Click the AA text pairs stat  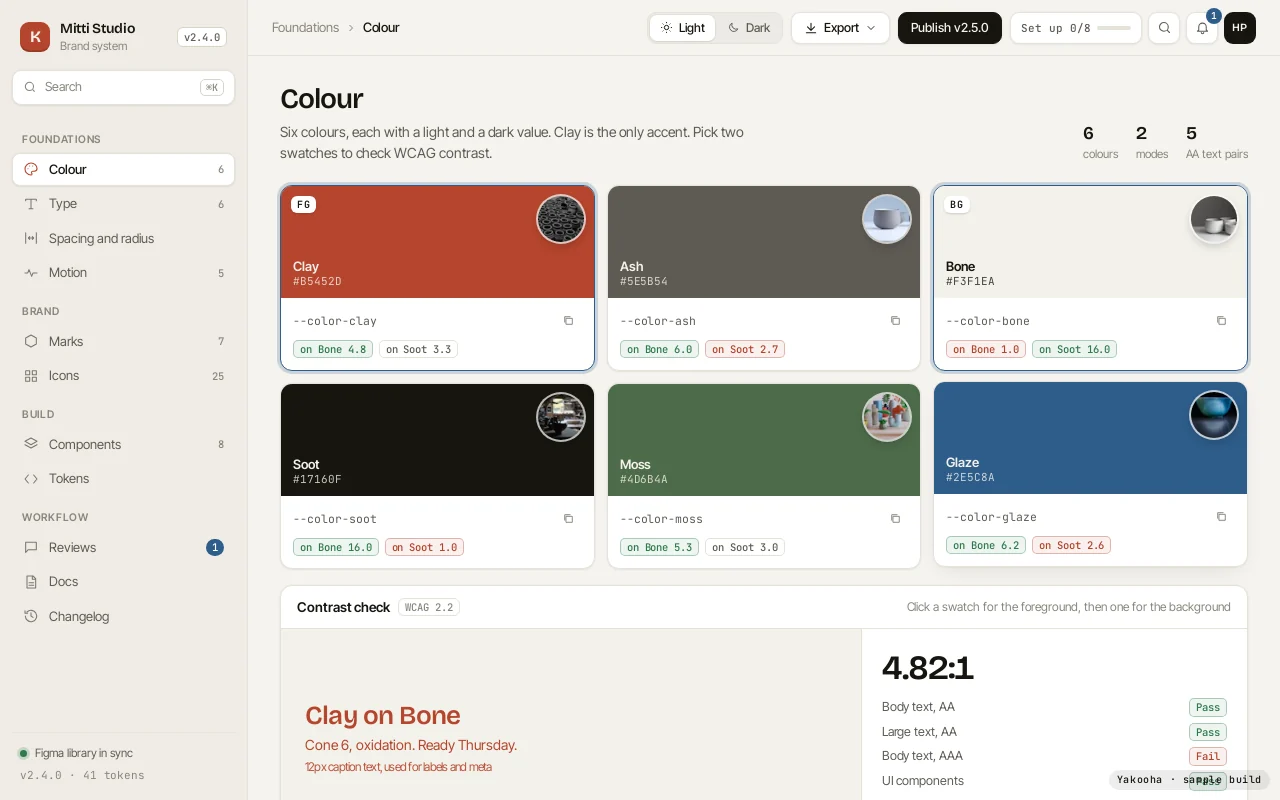(x=1217, y=142)
